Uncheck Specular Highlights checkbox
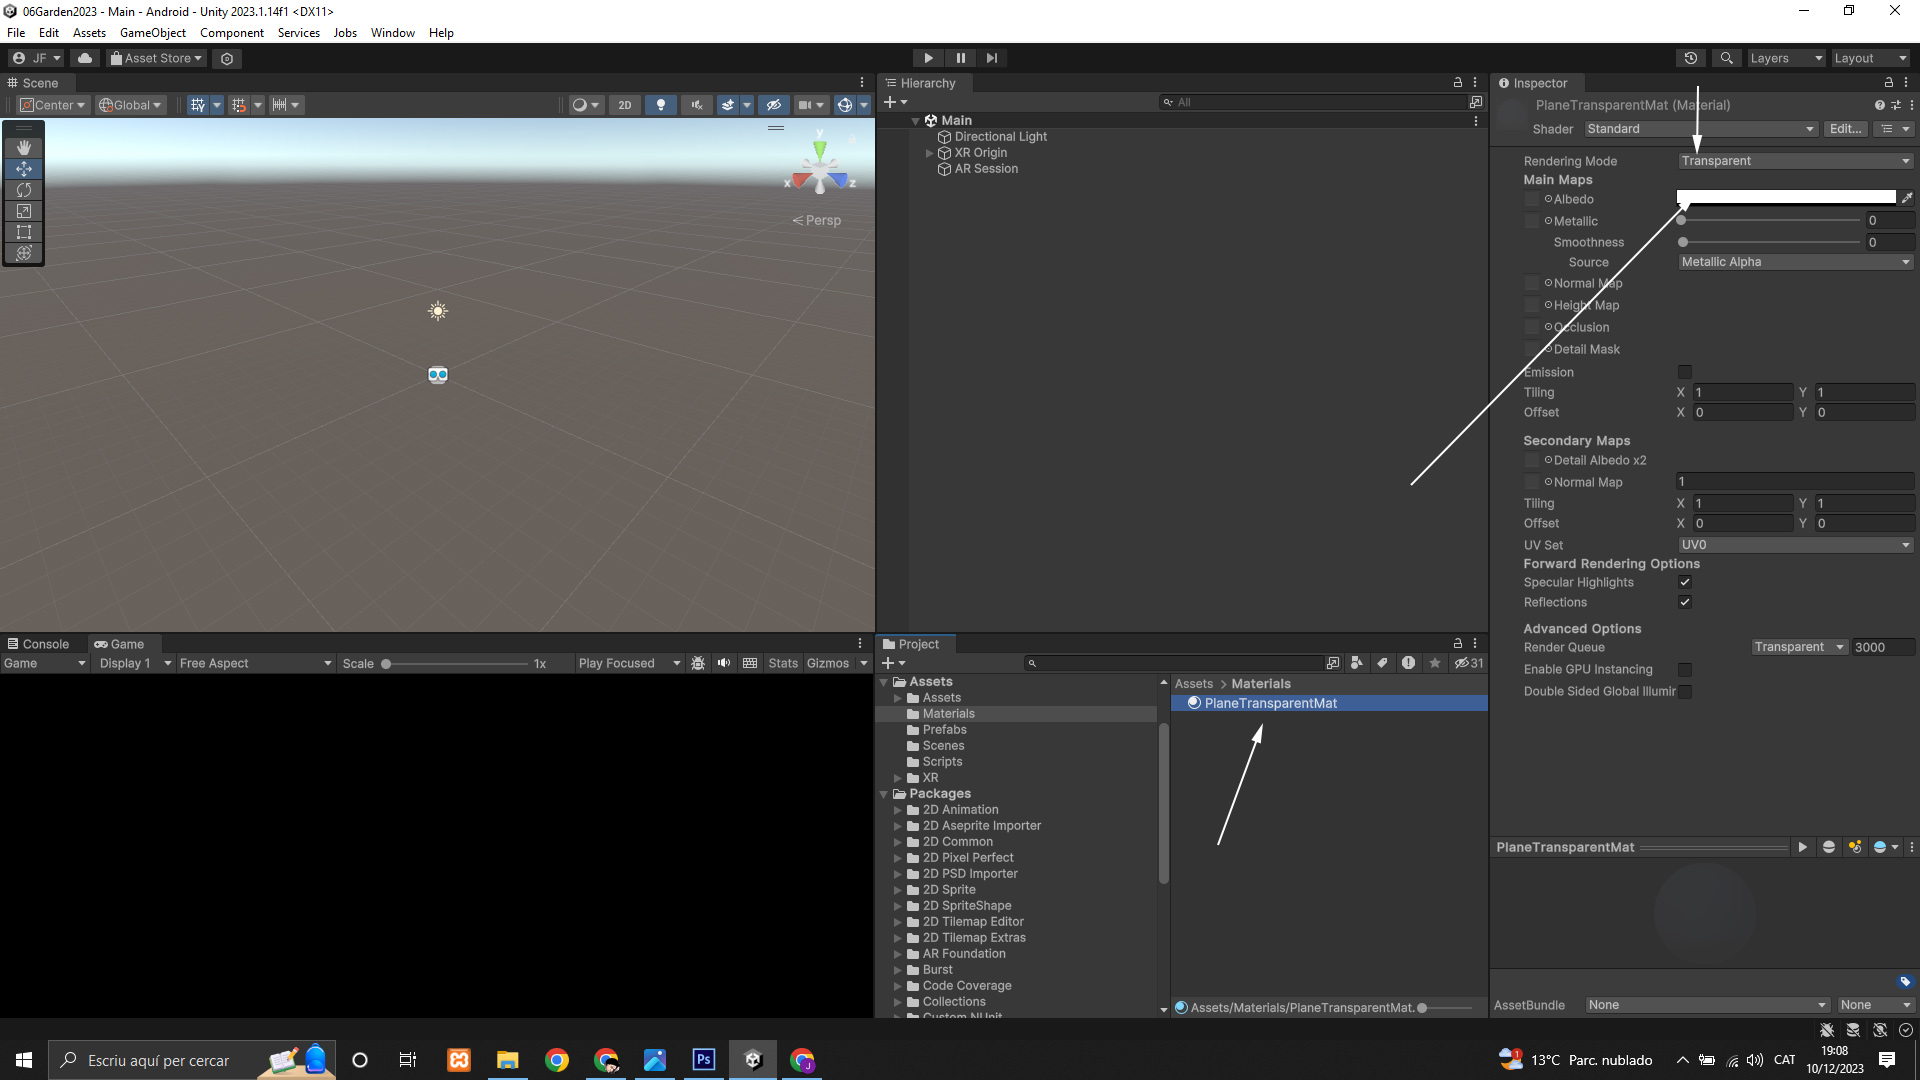Viewport: 1920px width, 1080px height. [x=1685, y=582]
